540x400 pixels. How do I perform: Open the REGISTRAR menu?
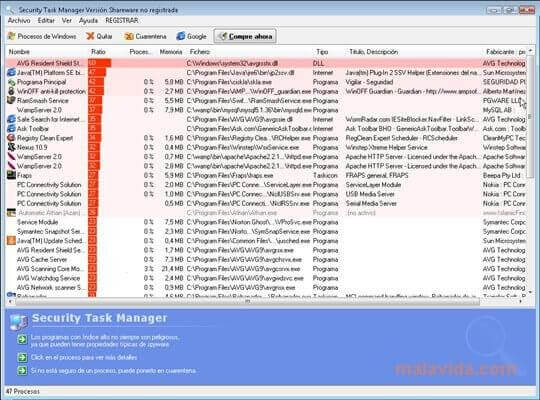(x=122, y=21)
